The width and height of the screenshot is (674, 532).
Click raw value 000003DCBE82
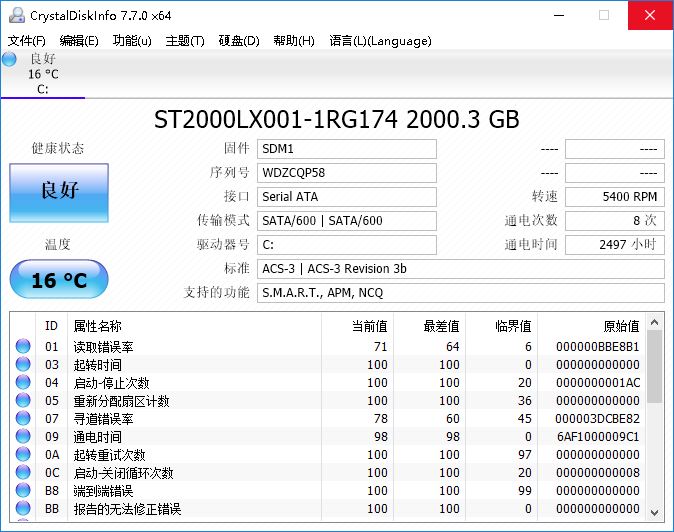click(x=598, y=418)
